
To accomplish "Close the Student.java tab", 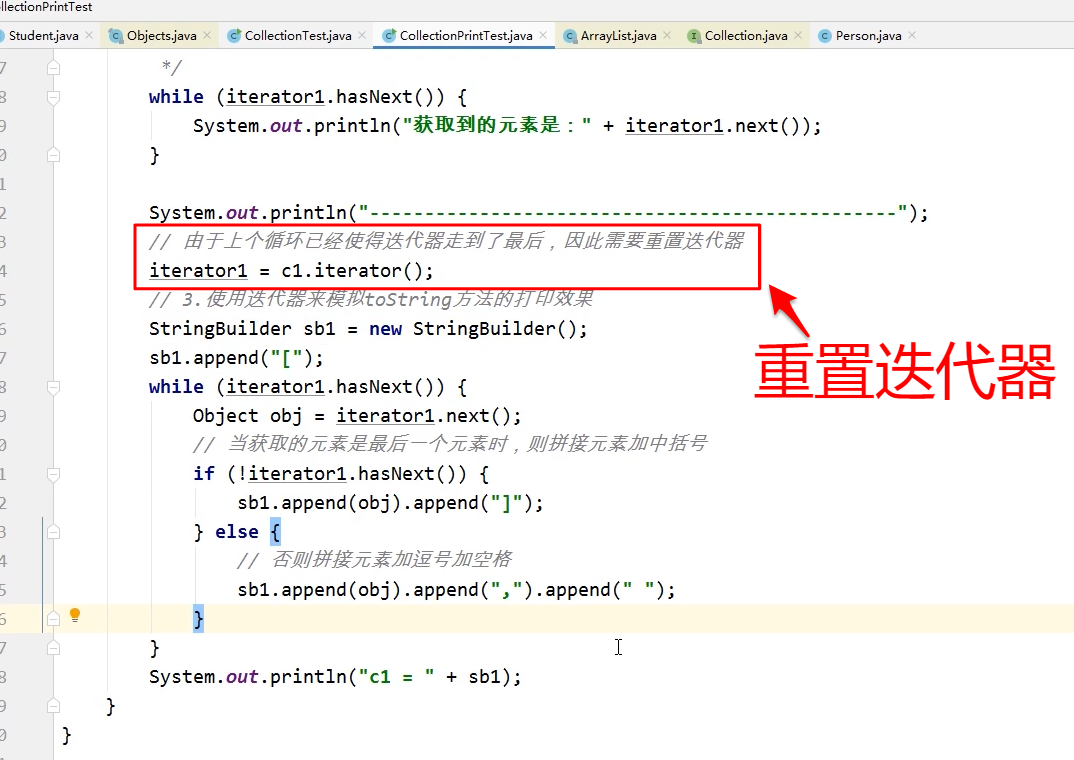I will click(89, 35).
